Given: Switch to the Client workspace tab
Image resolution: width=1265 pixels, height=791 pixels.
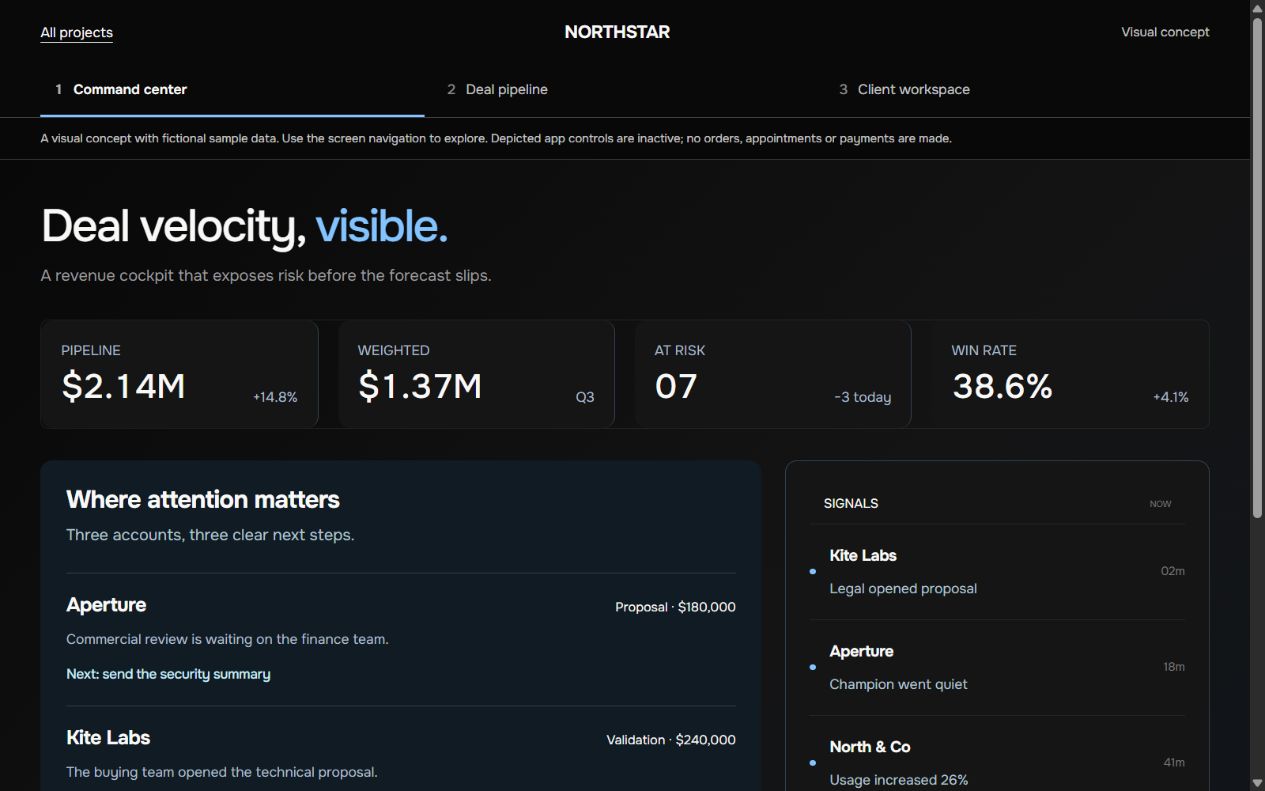Looking at the screenshot, I should [x=1016, y=90].
